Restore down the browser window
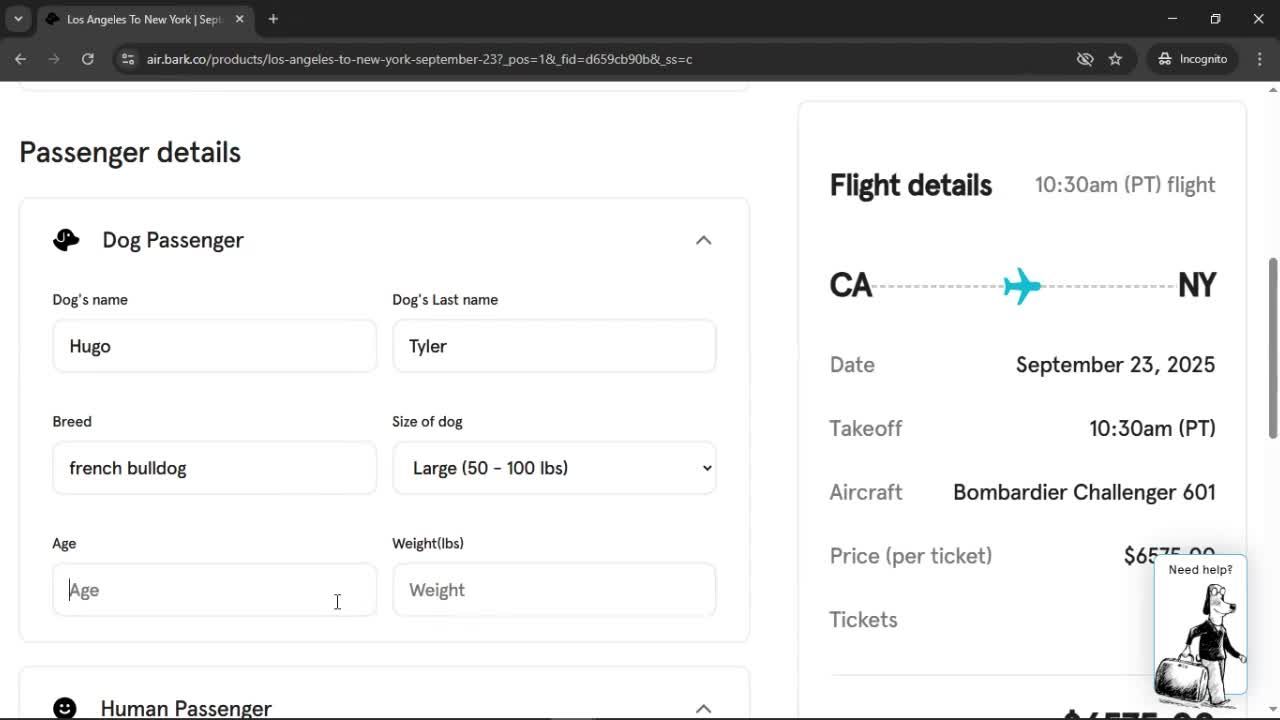This screenshot has width=1280, height=720. click(x=1216, y=19)
